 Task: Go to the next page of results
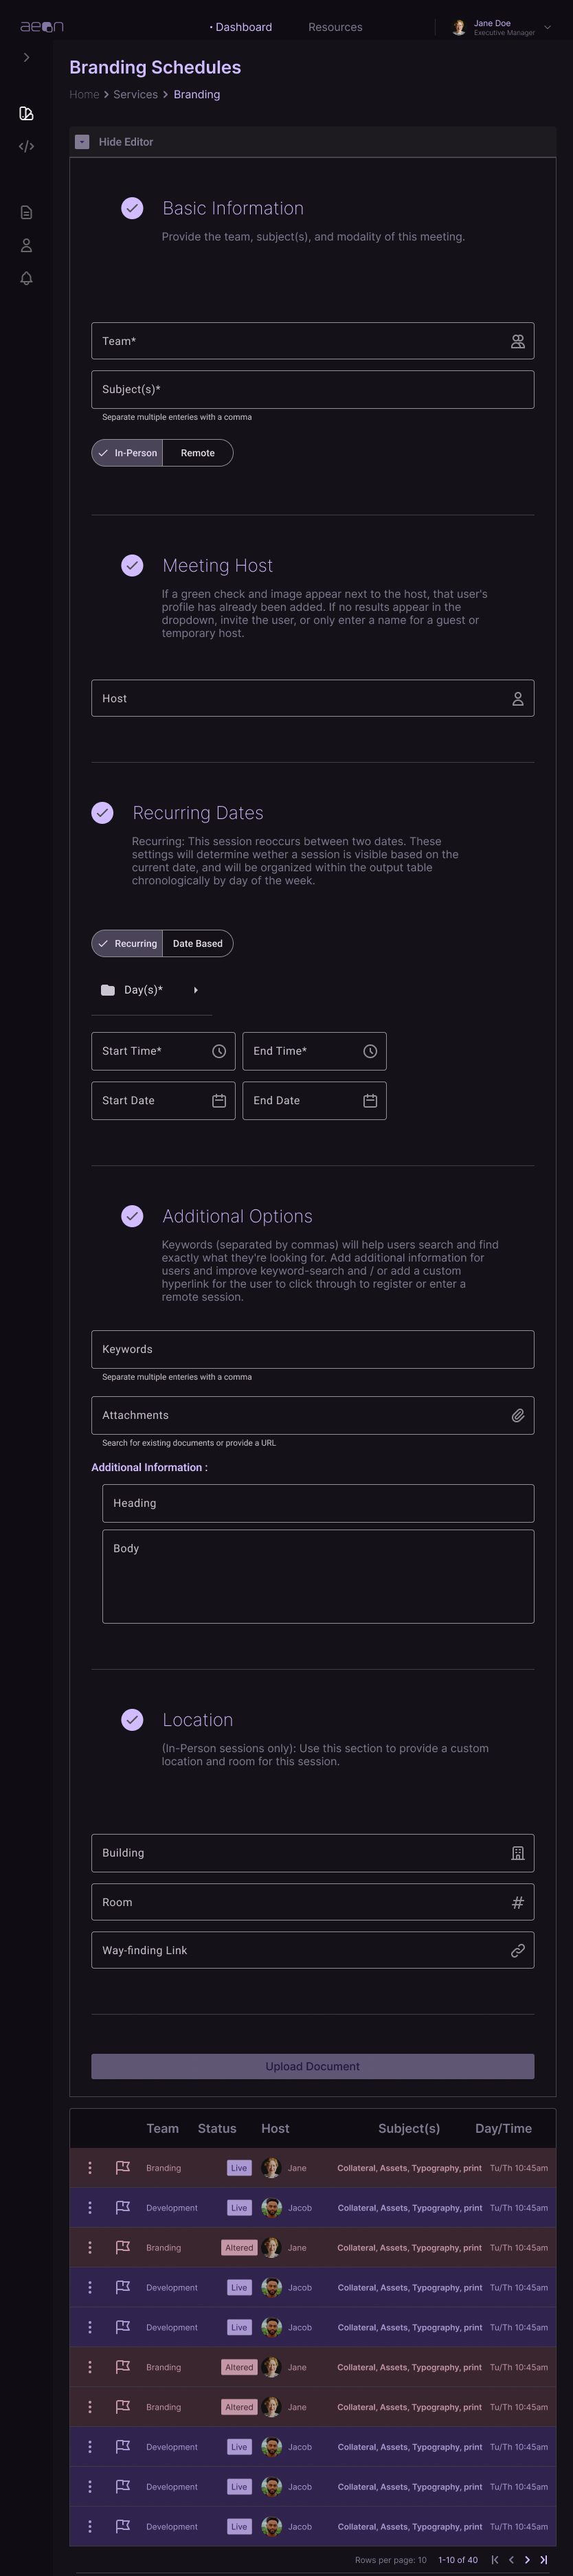(527, 2560)
